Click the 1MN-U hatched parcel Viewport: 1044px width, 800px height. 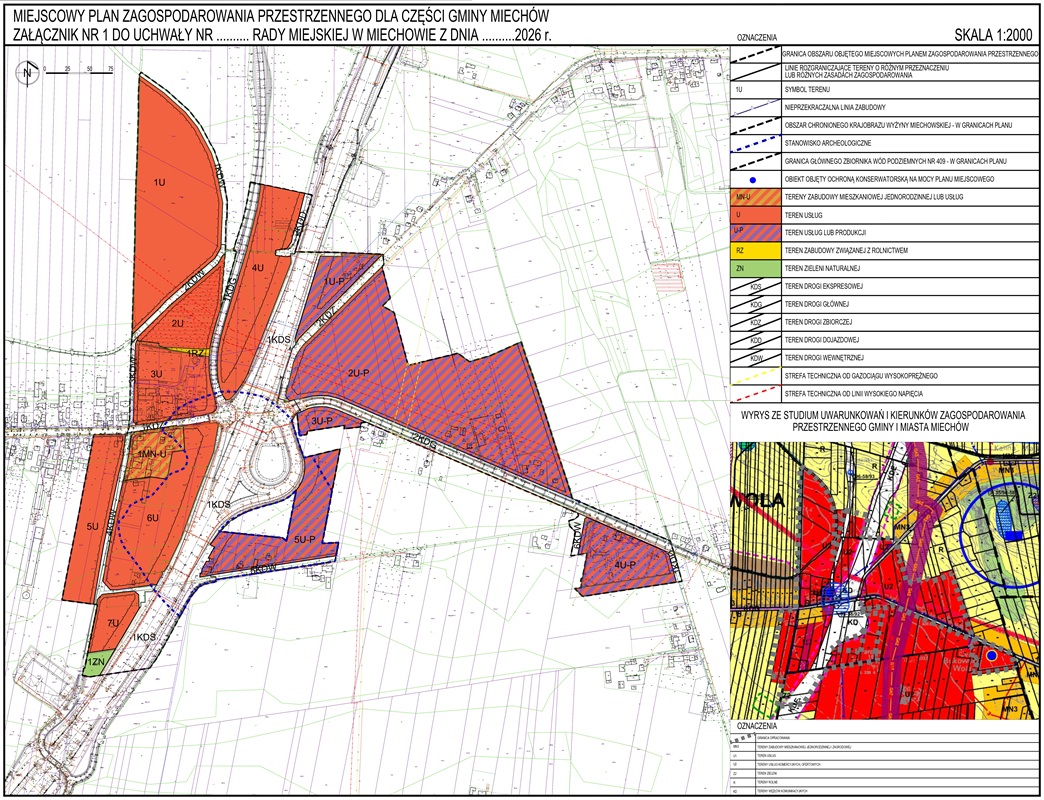click(x=152, y=455)
